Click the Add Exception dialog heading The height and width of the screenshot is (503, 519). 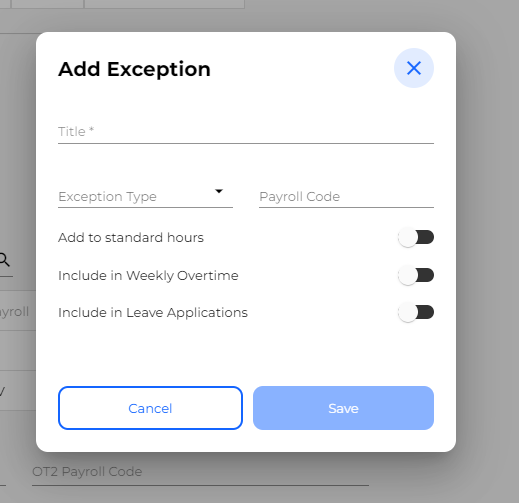point(134,69)
